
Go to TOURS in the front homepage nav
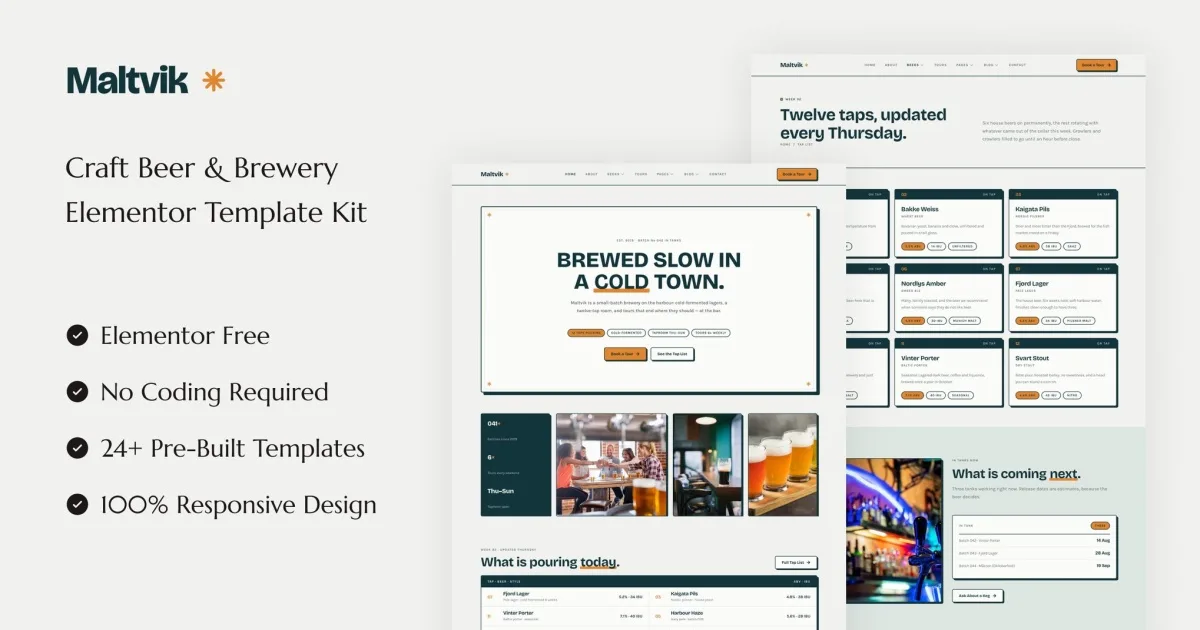click(640, 174)
